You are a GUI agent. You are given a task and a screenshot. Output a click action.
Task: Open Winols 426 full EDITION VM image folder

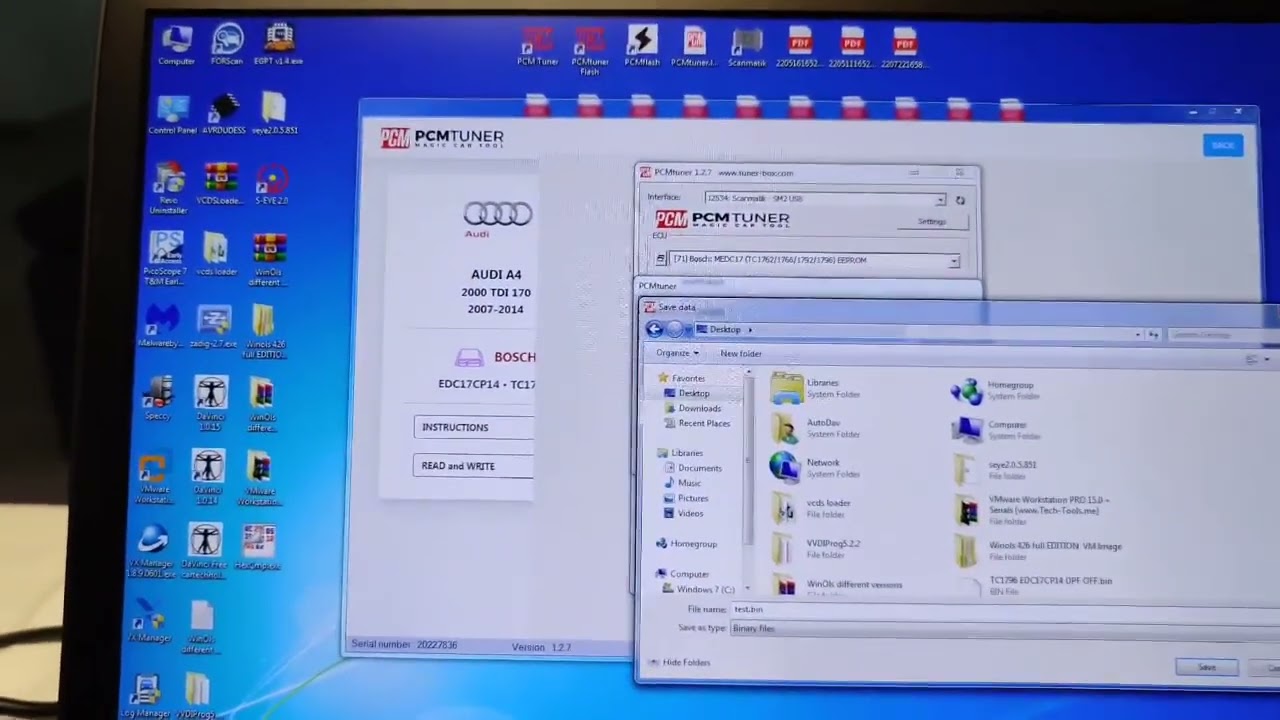click(x=1038, y=550)
